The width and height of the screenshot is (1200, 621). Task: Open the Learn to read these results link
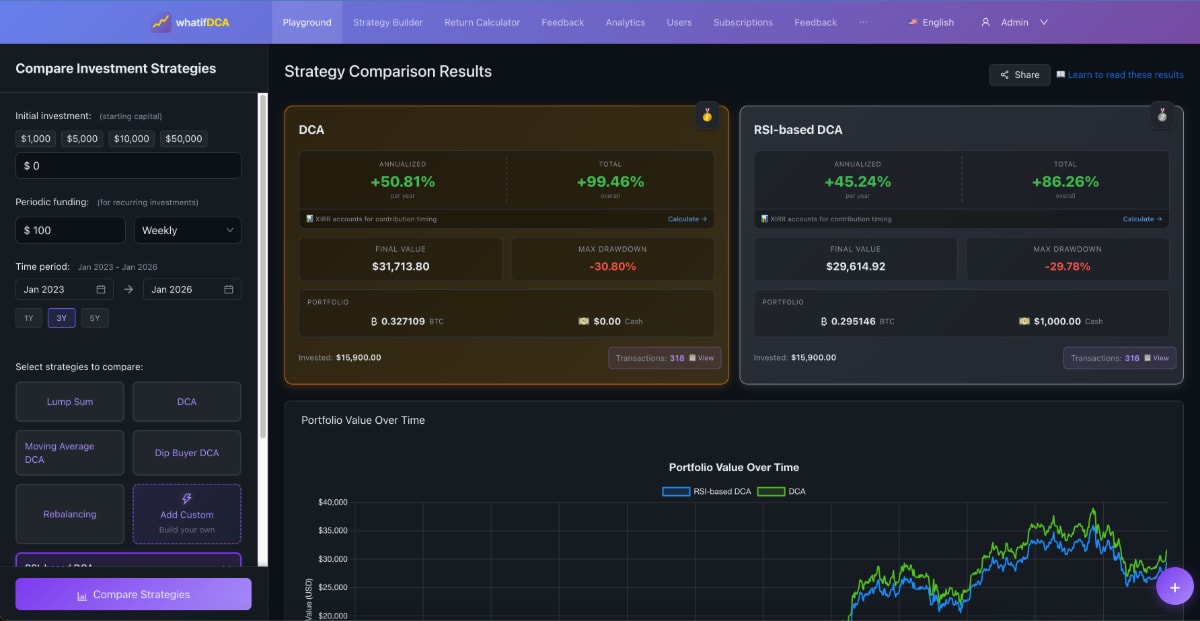(x=1125, y=75)
